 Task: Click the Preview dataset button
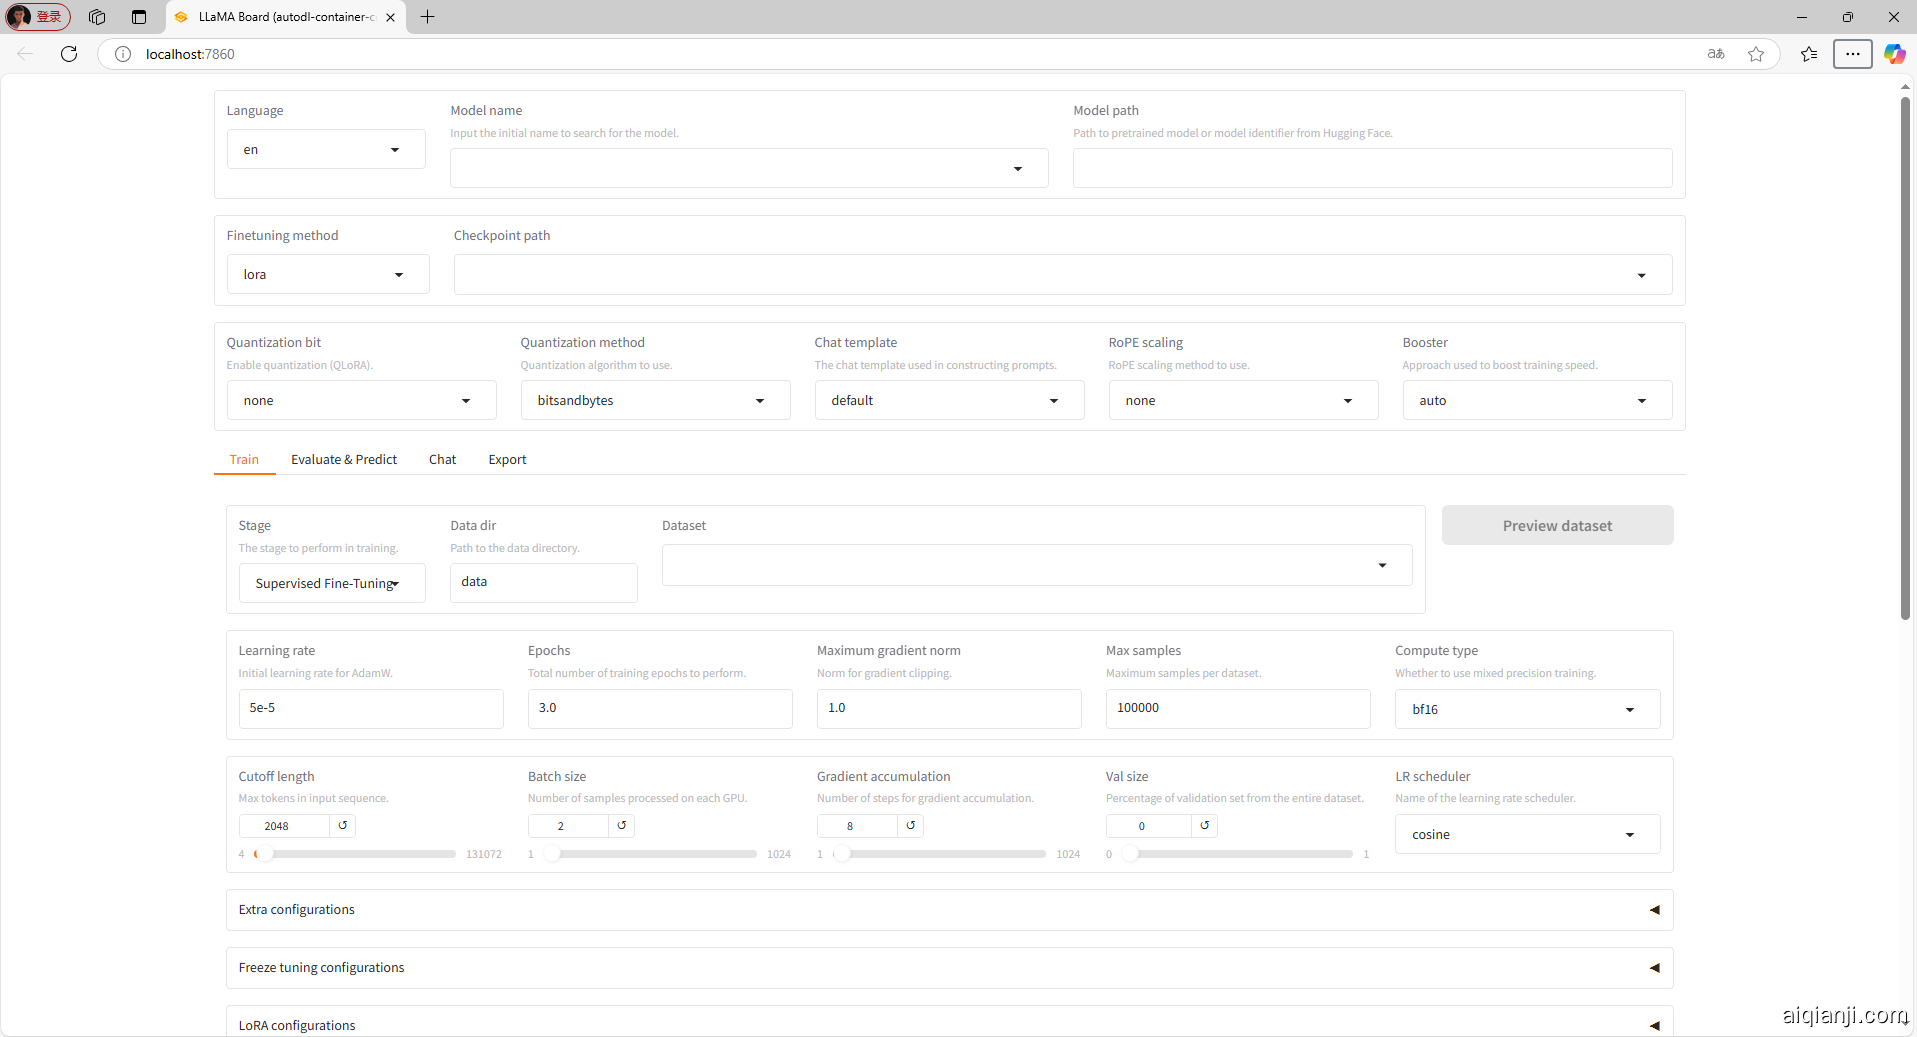pos(1556,526)
